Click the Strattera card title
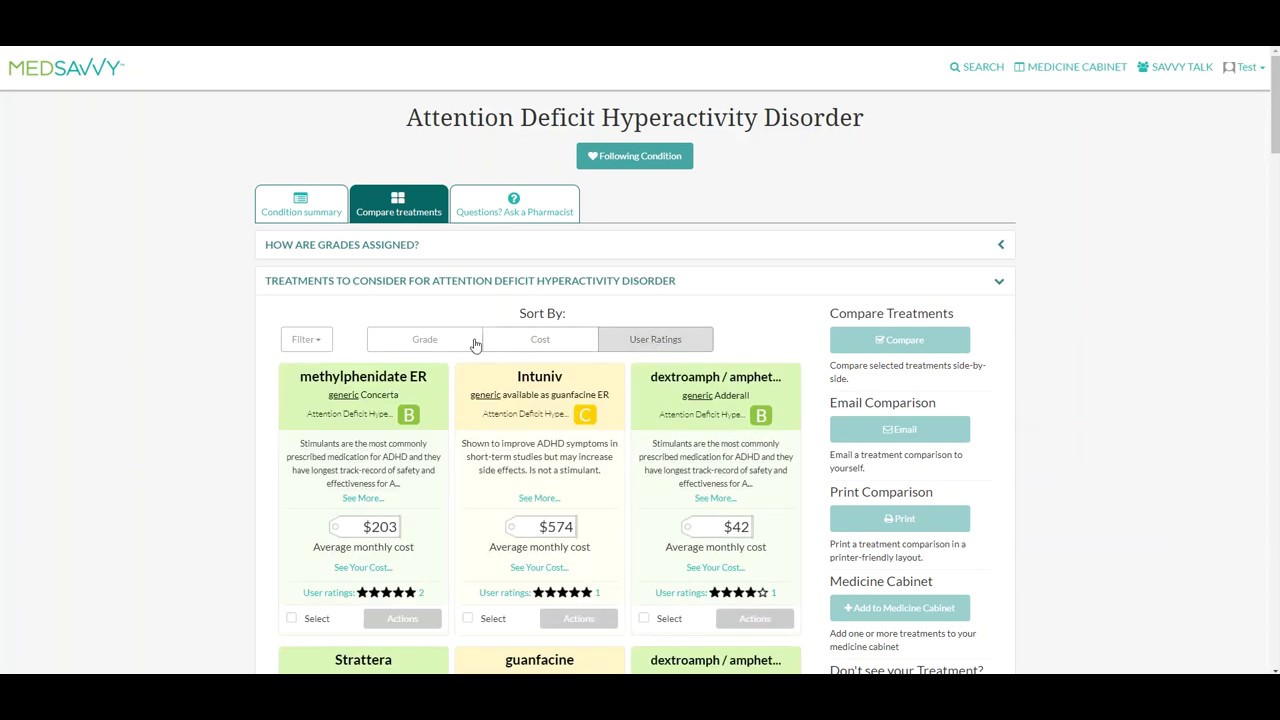Image resolution: width=1280 pixels, height=720 pixels. pos(363,660)
